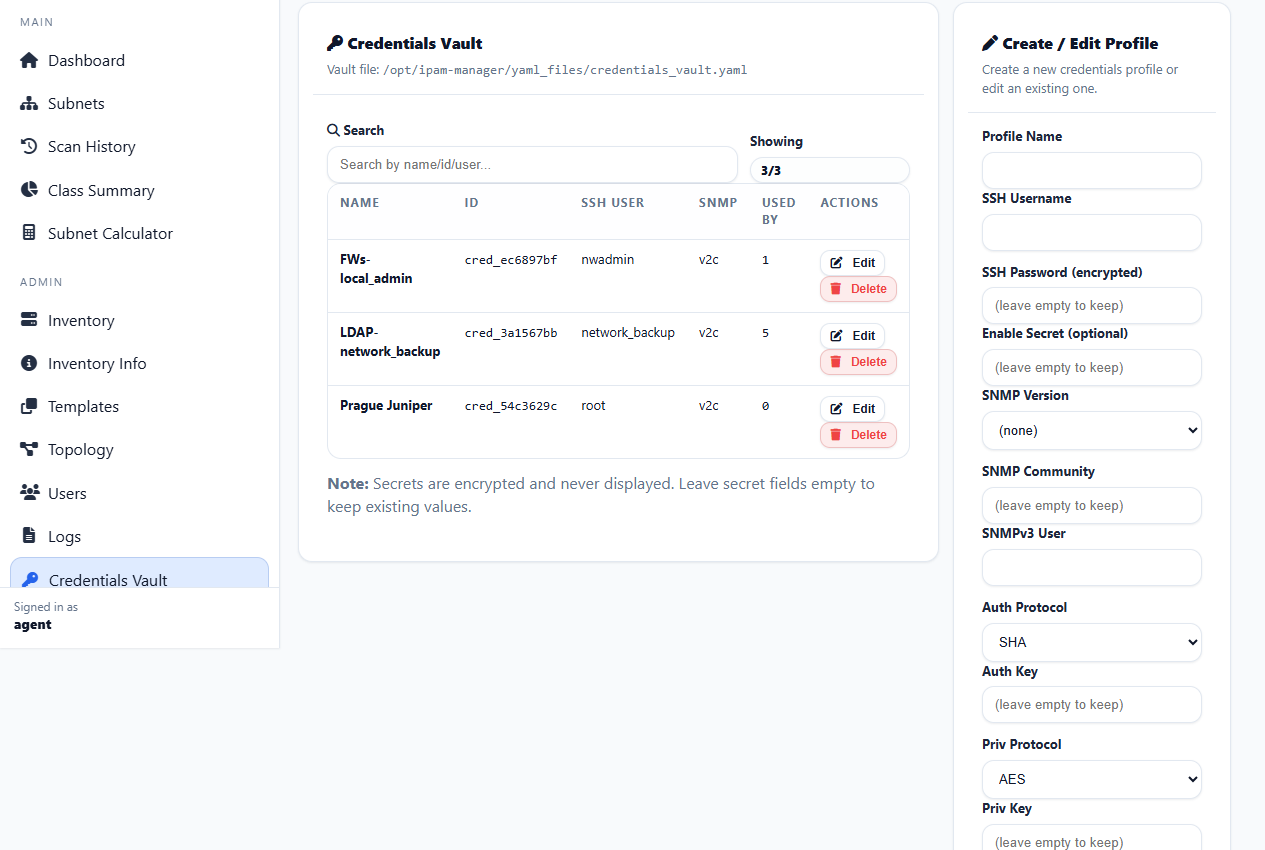
Task: Click the cred_3a1567bb ID text
Action: coord(511,333)
